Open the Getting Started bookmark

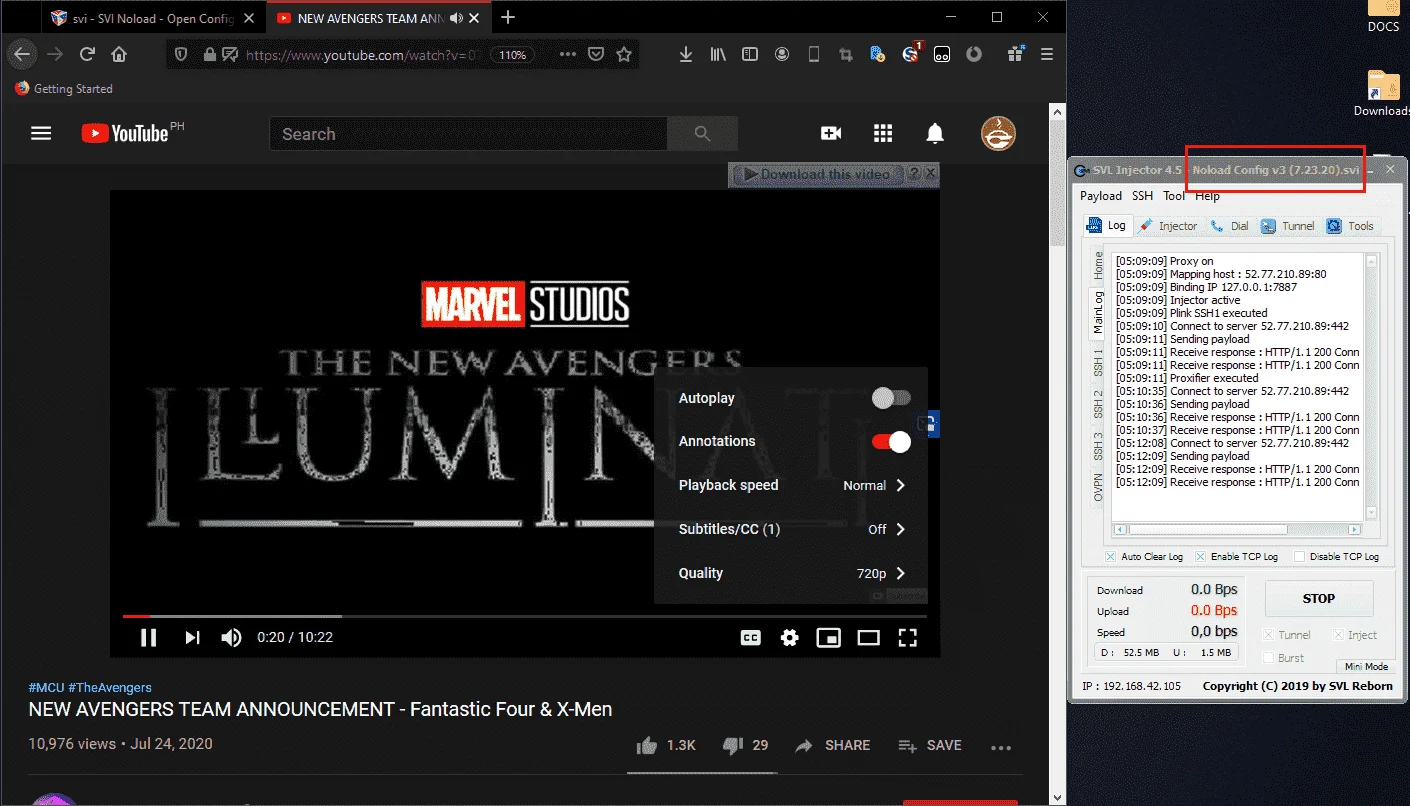(x=64, y=89)
